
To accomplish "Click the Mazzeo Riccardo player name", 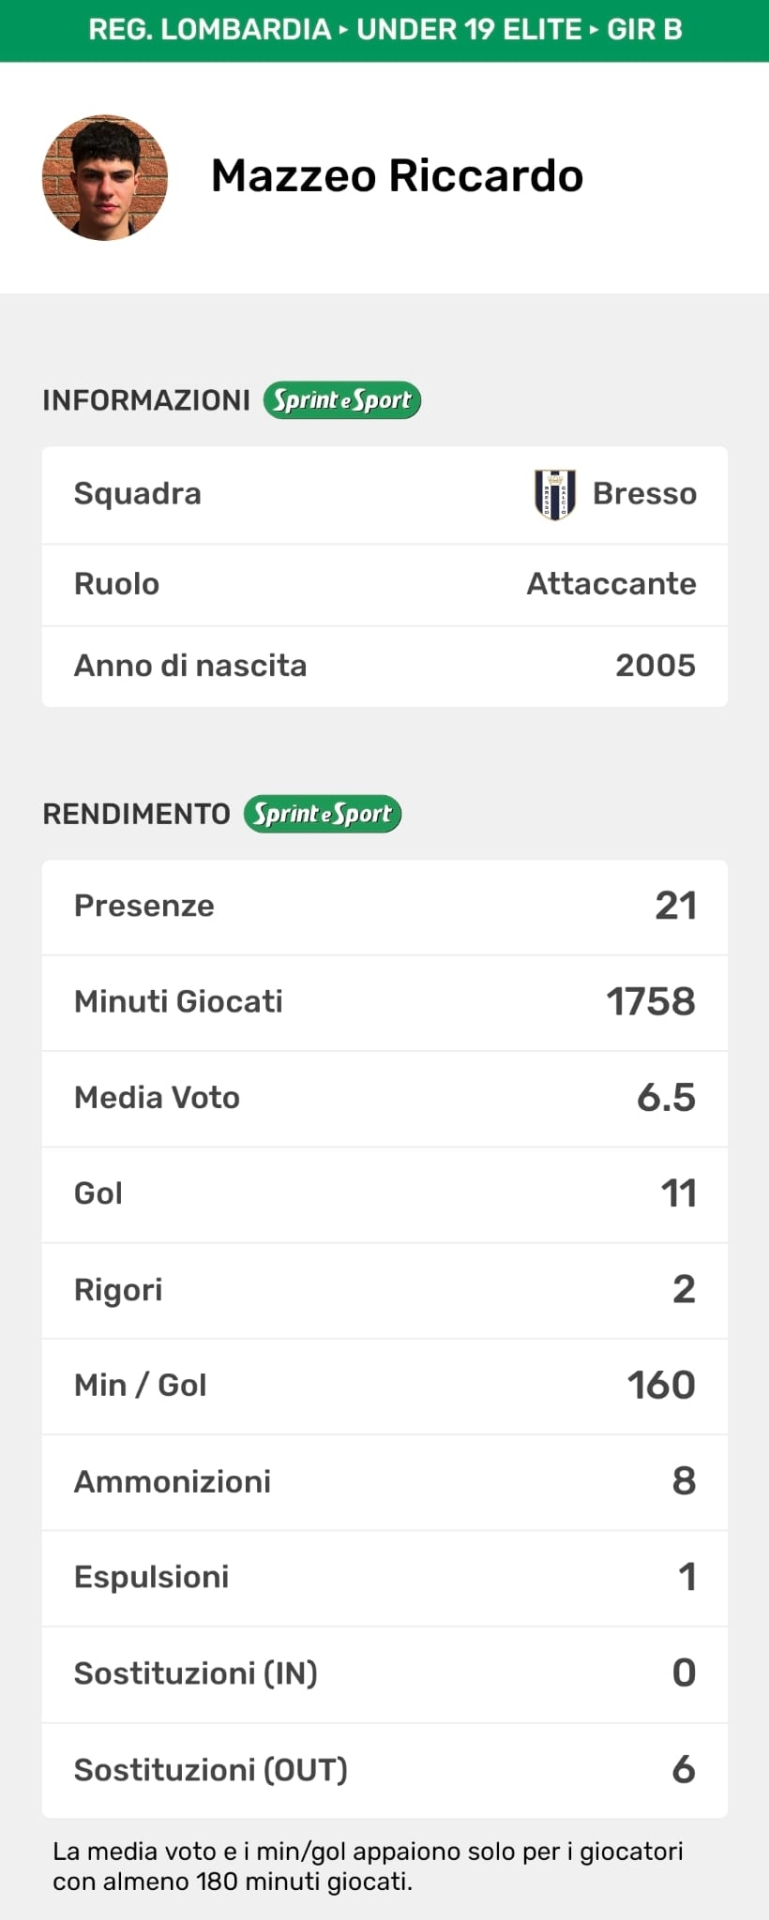I will pyautogui.click(x=397, y=176).
